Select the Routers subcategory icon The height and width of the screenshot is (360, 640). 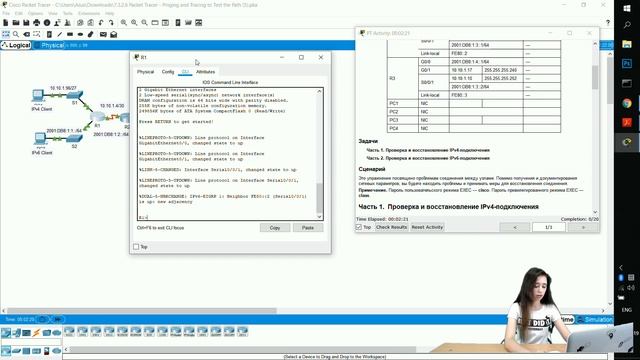[x=6, y=351]
